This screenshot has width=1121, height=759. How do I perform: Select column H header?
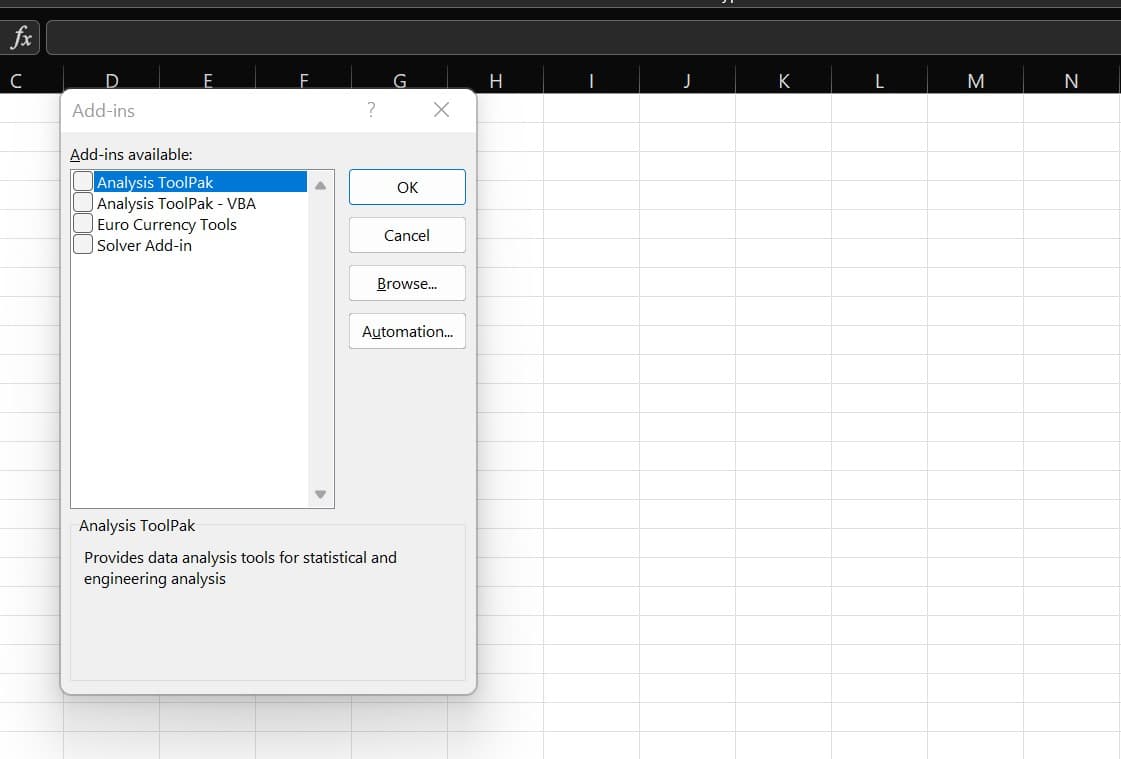coord(495,82)
